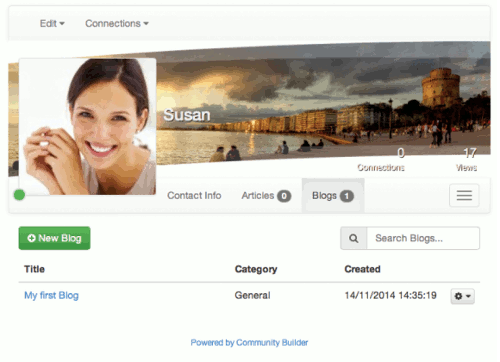This screenshot has width=500, height=362.
Task: Open the Connections dropdown menu
Action: pyautogui.click(x=117, y=24)
